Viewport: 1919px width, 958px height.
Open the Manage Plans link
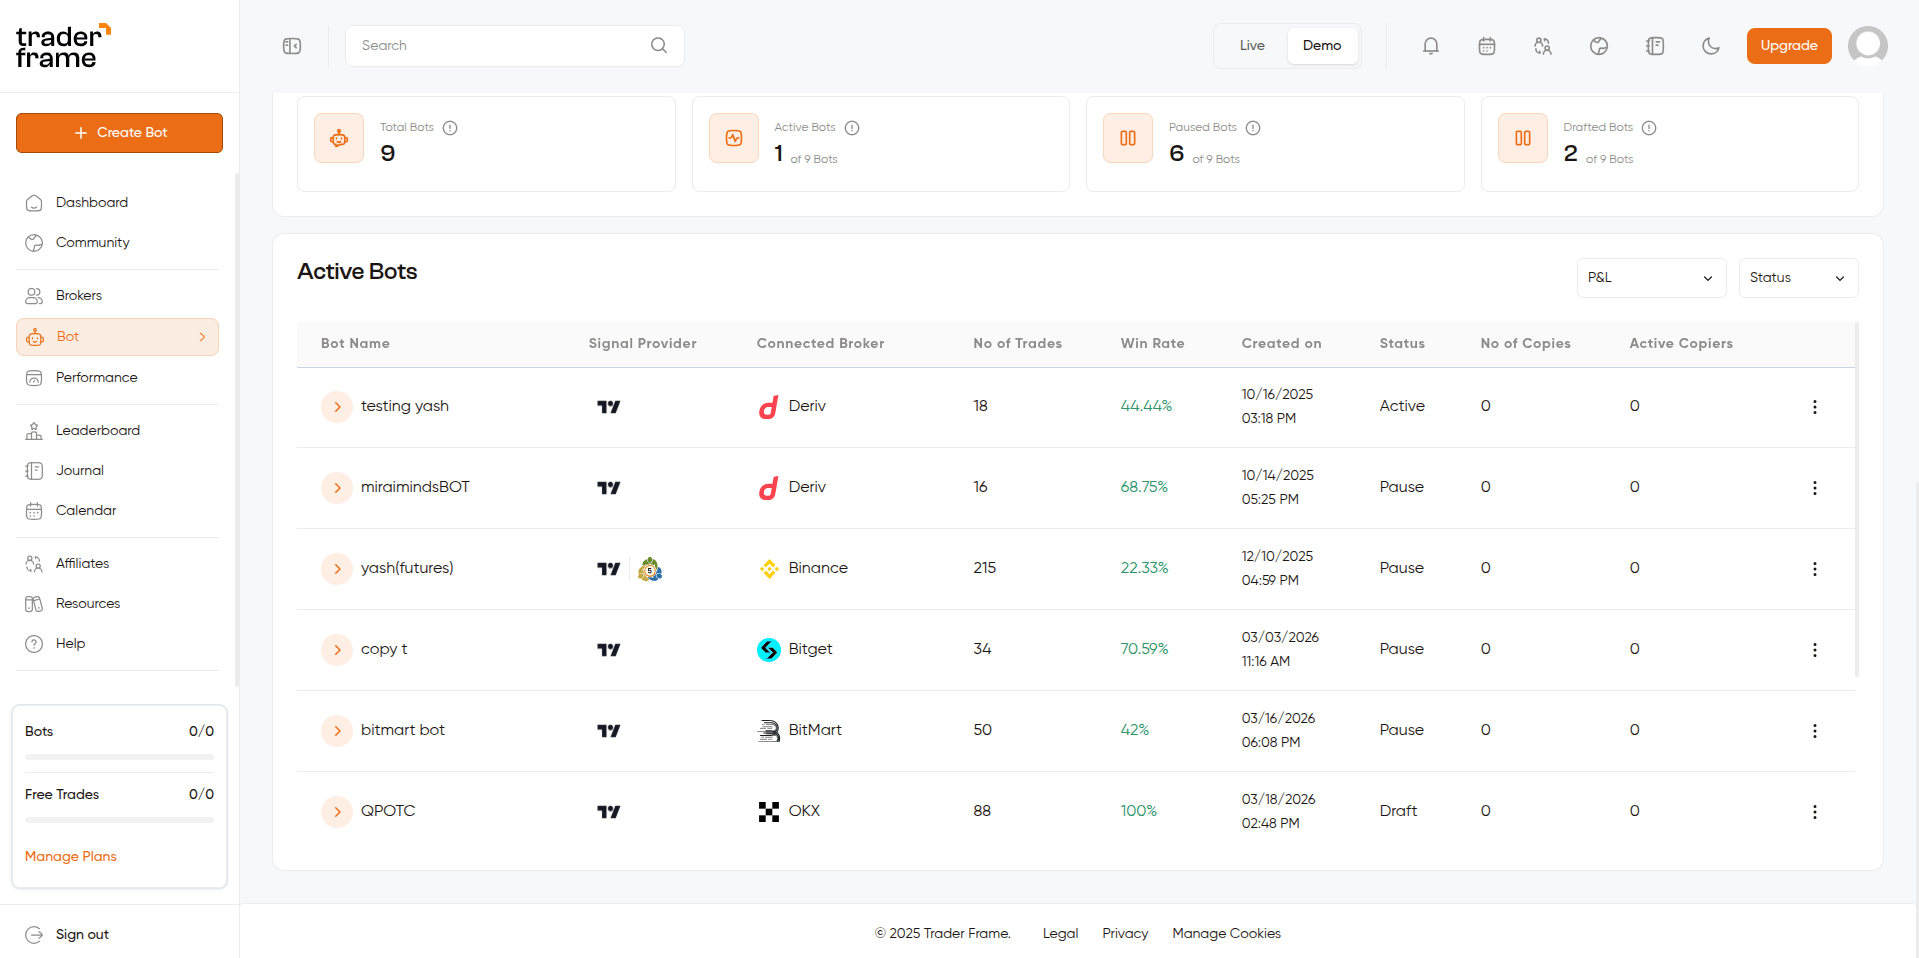pos(71,856)
